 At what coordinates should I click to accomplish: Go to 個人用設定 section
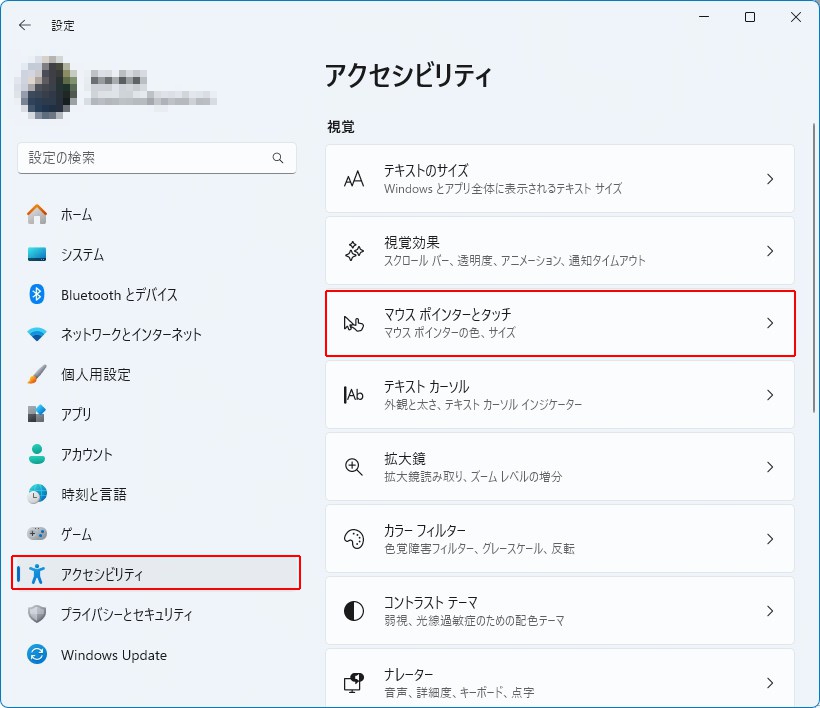96,374
